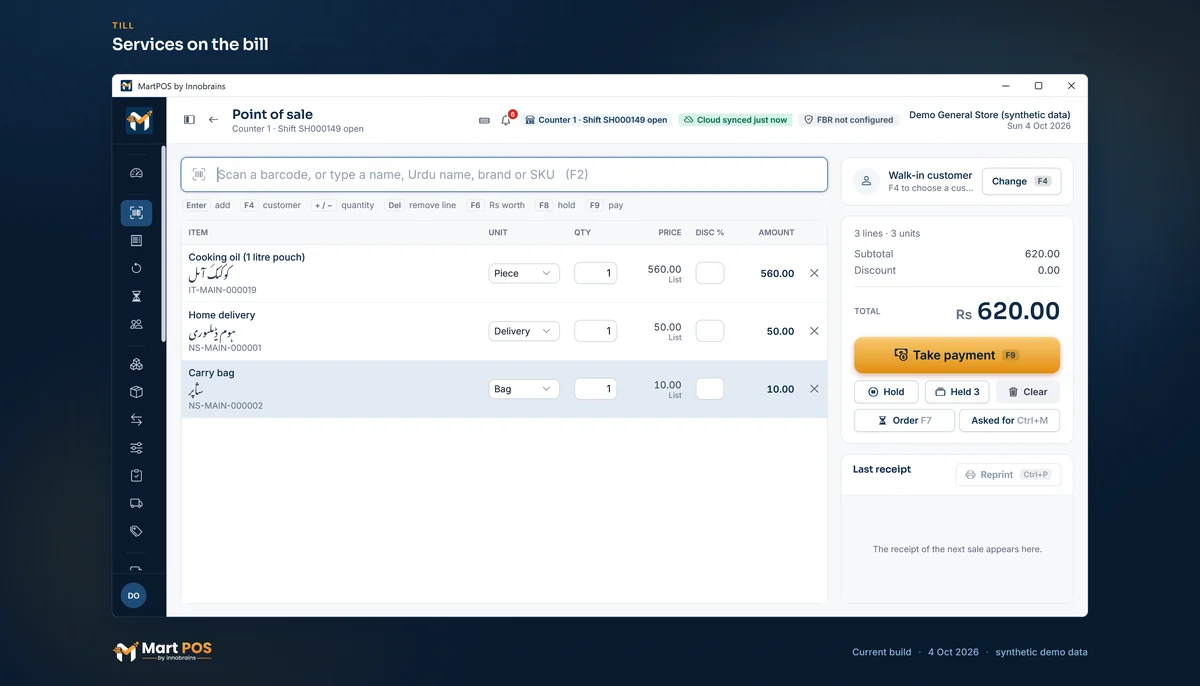Open the swap arrows icon in sidebar

(136, 420)
